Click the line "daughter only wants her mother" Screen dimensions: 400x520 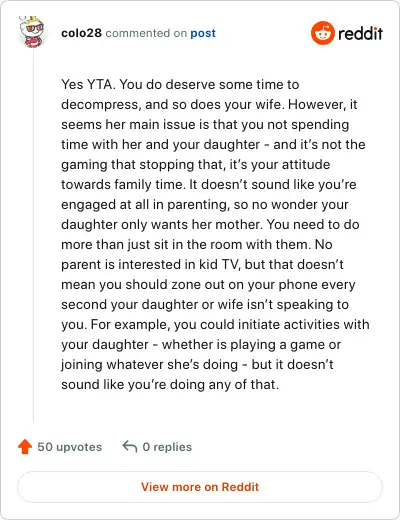point(210,224)
